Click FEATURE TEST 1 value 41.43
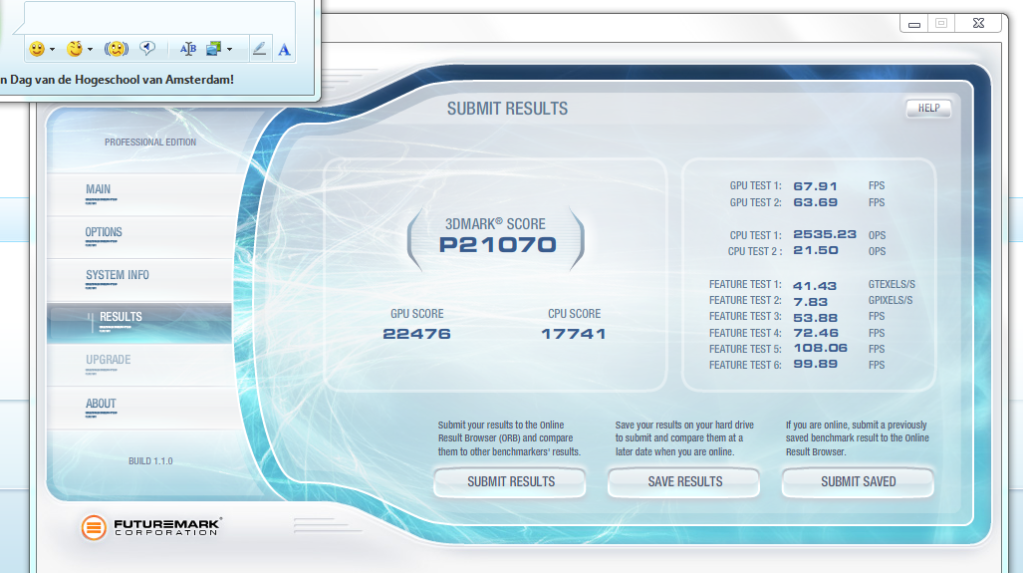This screenshot has width=1023, height=573. click(x=814, y=286)
